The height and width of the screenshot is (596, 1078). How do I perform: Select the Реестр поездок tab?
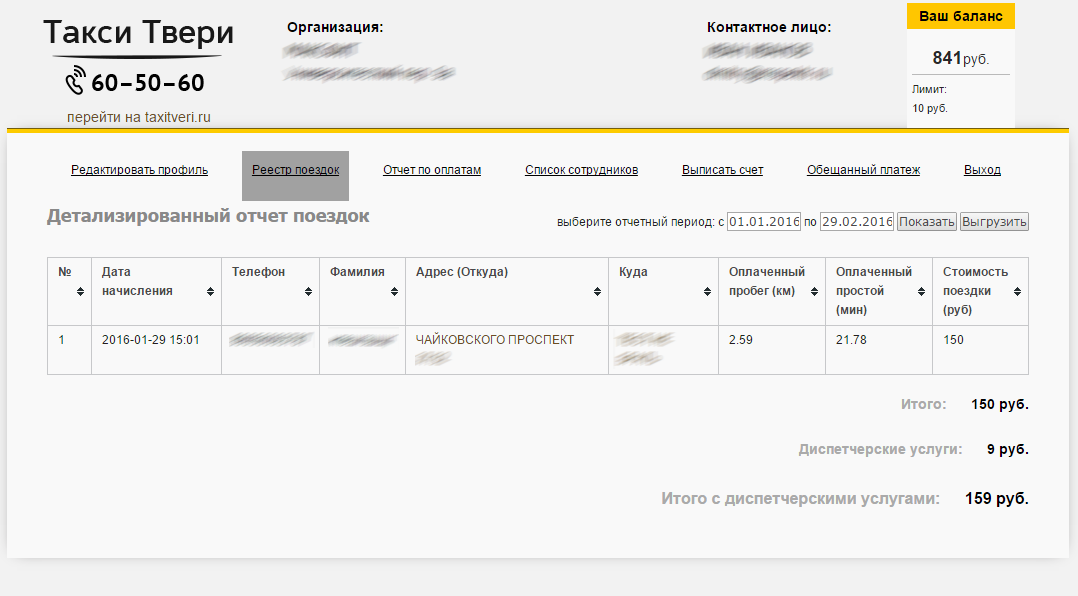click(x=295, y=170)
